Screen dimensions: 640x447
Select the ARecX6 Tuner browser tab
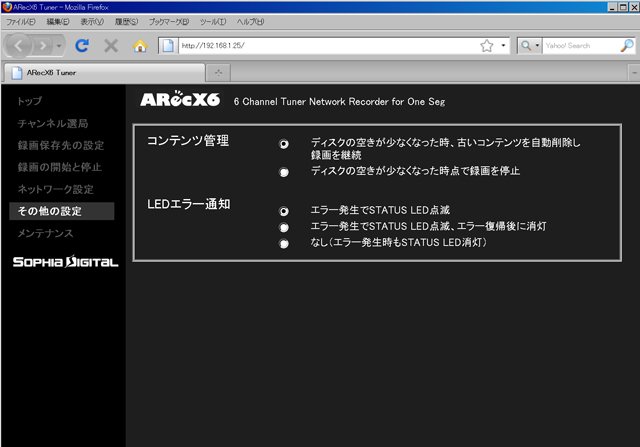pyautogui.click(x=104, y=73)
